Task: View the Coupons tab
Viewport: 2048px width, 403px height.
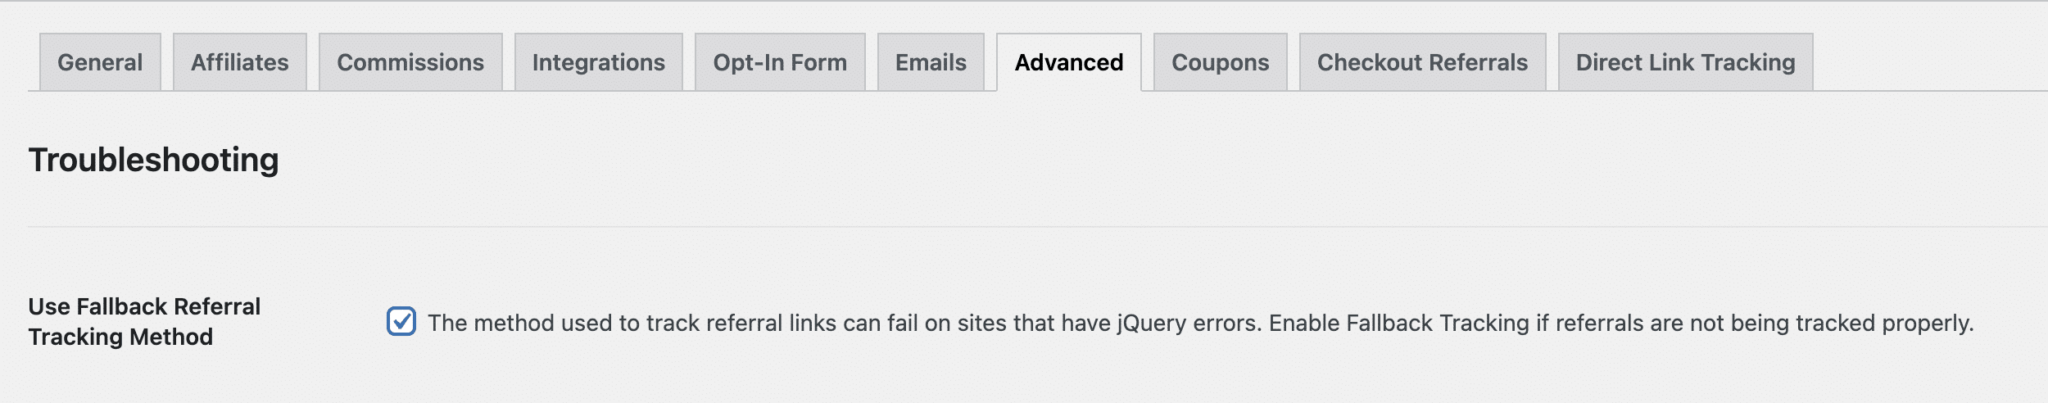Action: (x=1220, y=62)
